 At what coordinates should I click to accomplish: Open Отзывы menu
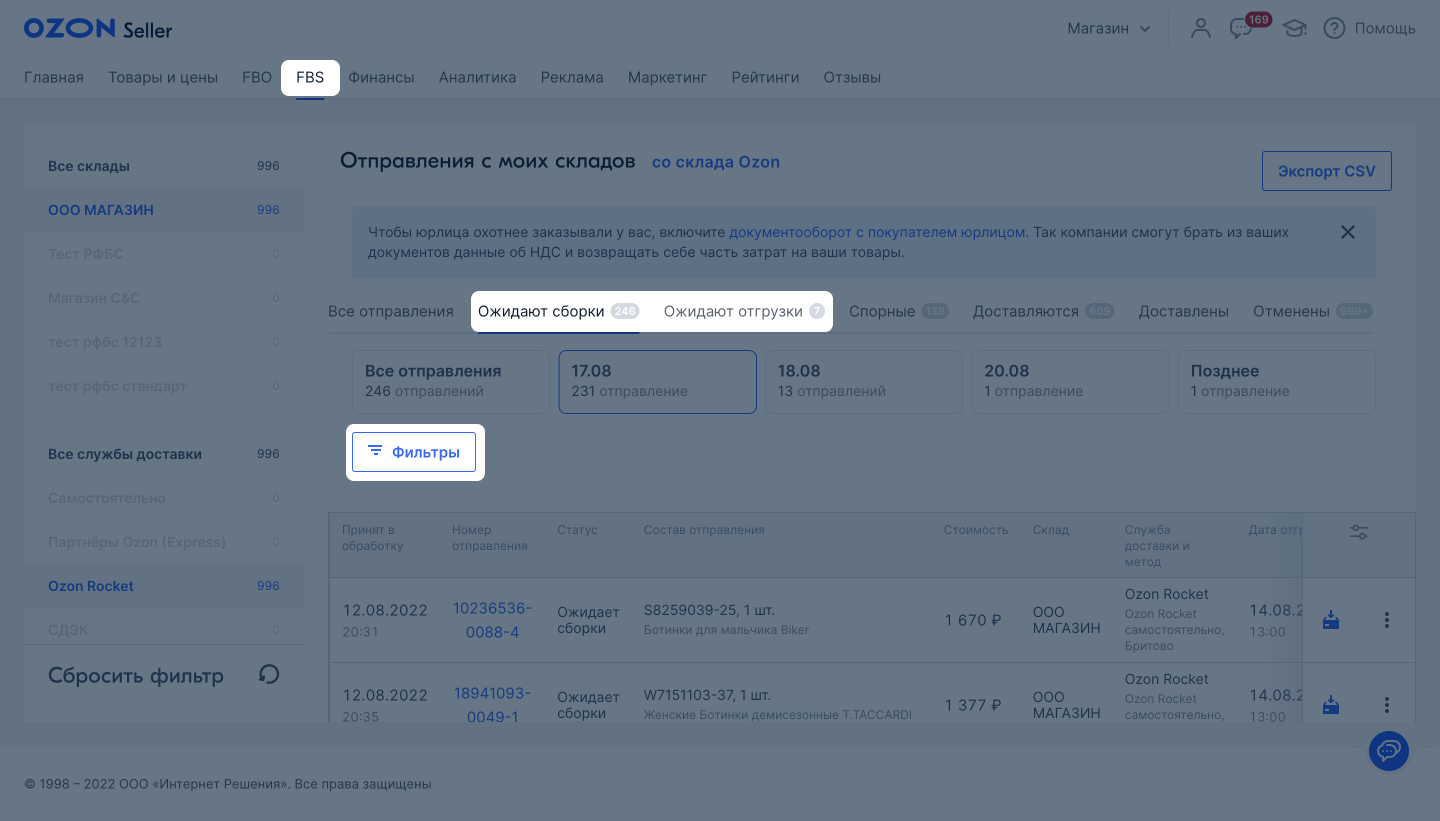852,77
